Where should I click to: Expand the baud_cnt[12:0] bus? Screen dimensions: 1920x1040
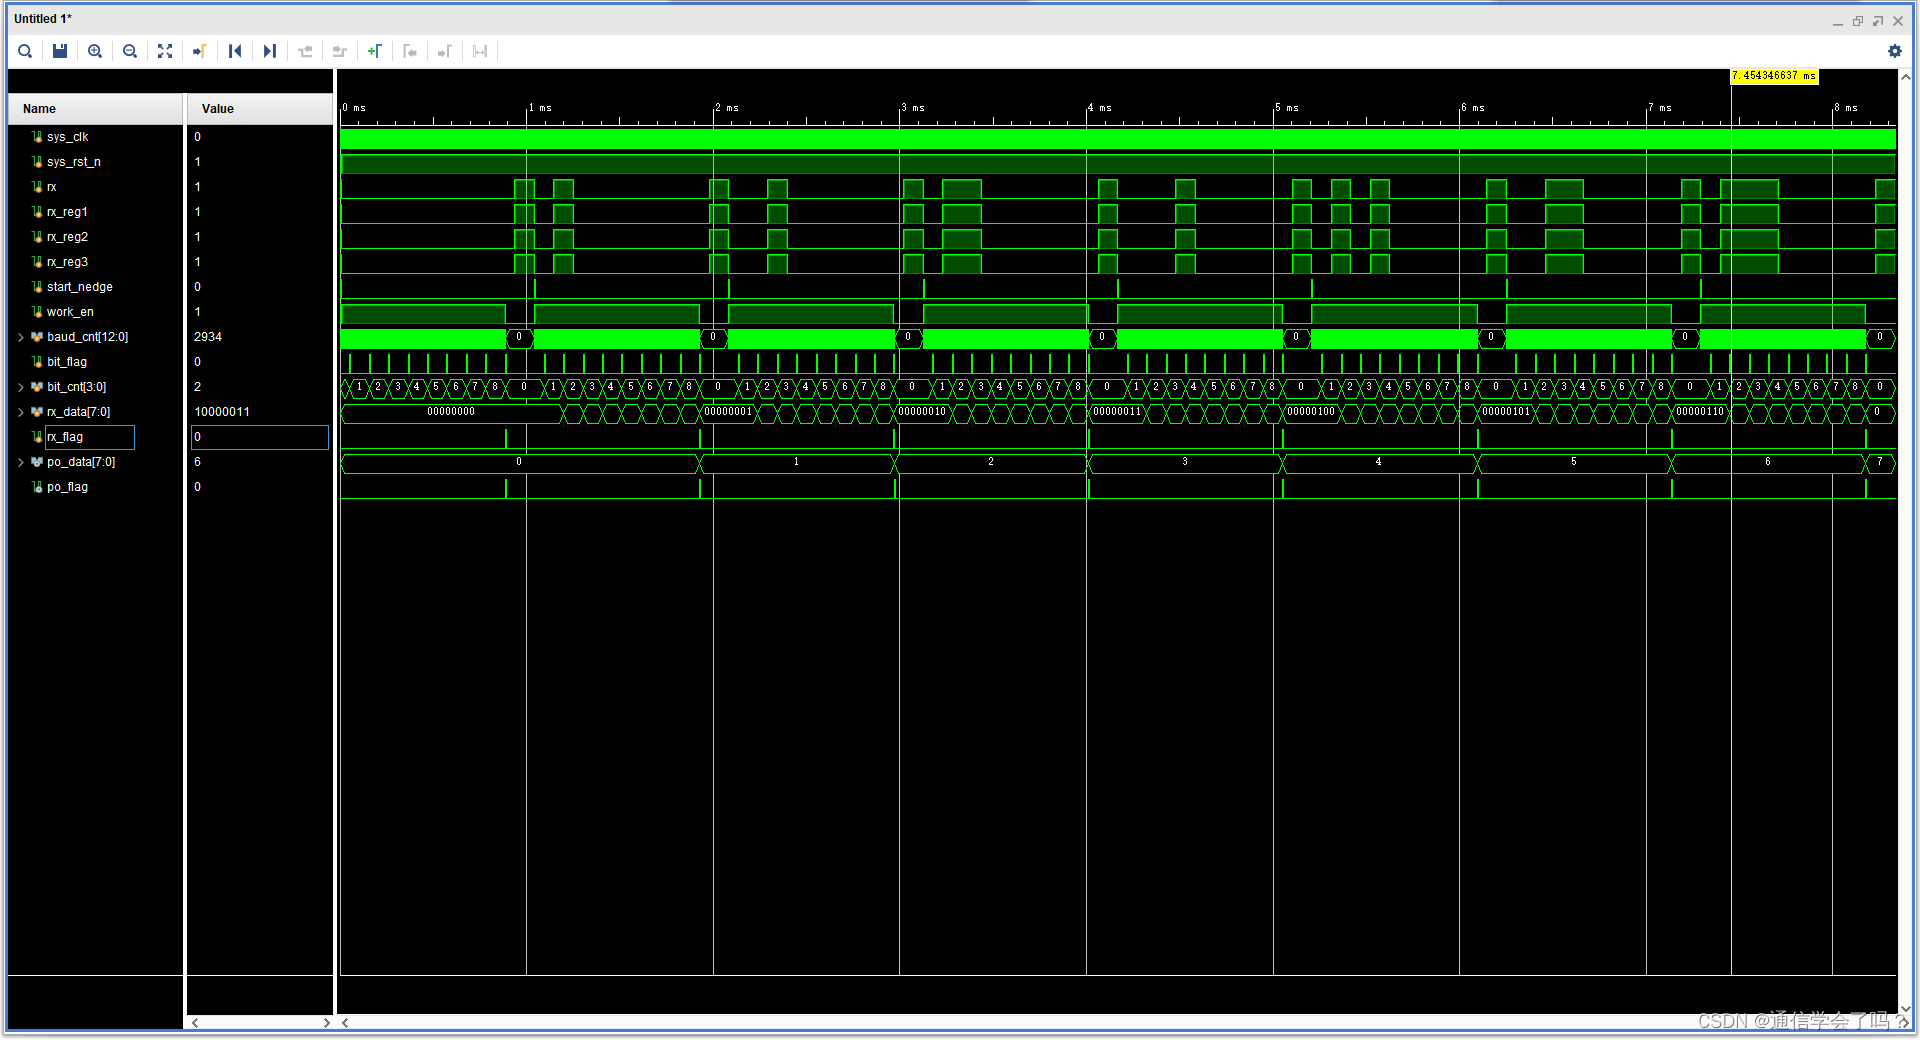[x=21, y=337]
